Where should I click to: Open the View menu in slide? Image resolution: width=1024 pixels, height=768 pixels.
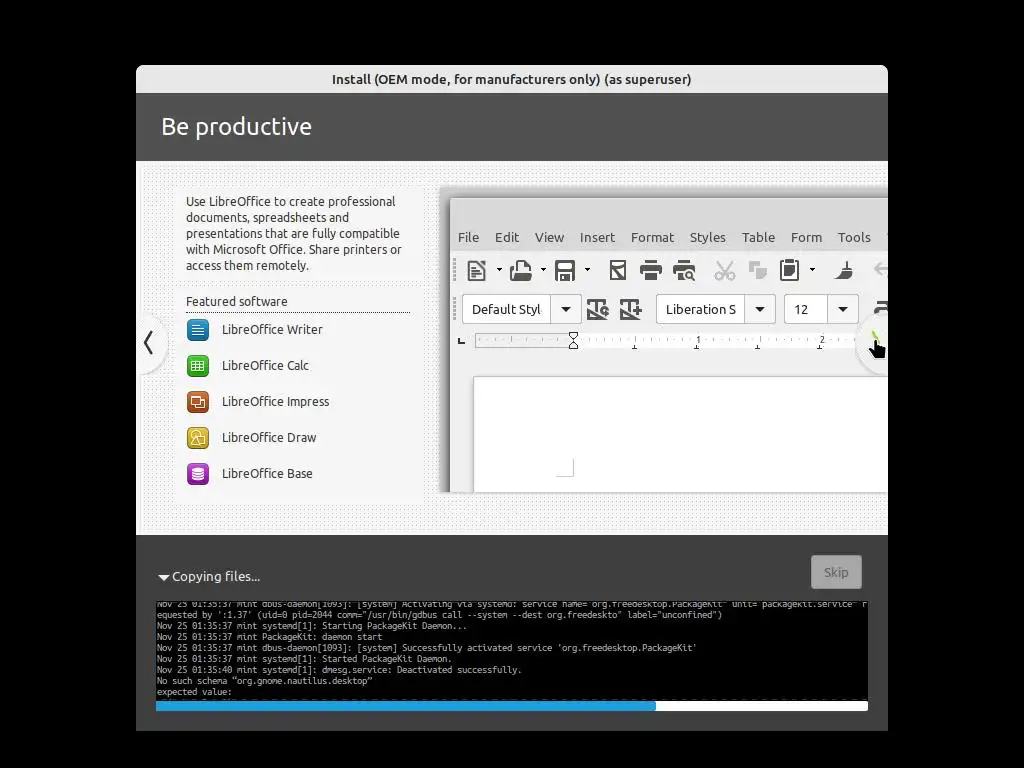click(x=549, y=238)
